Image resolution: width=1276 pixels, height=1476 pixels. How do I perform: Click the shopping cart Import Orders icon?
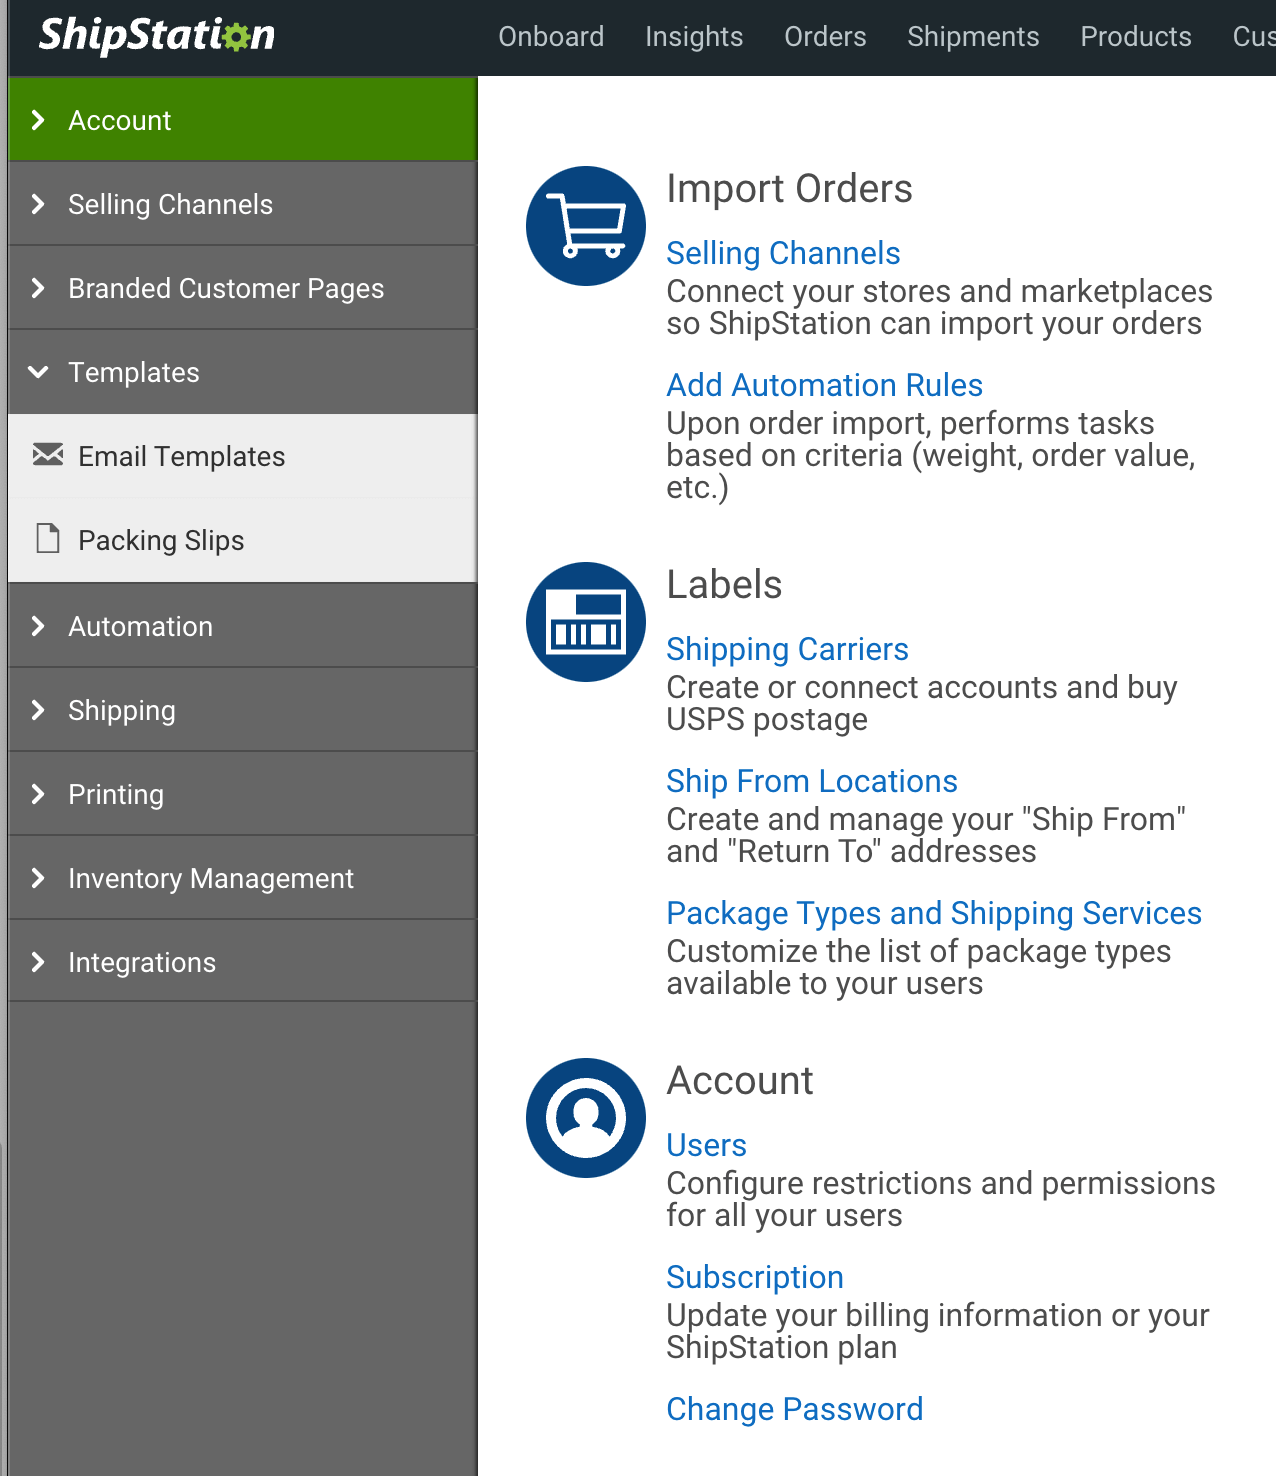pos(586,226)
